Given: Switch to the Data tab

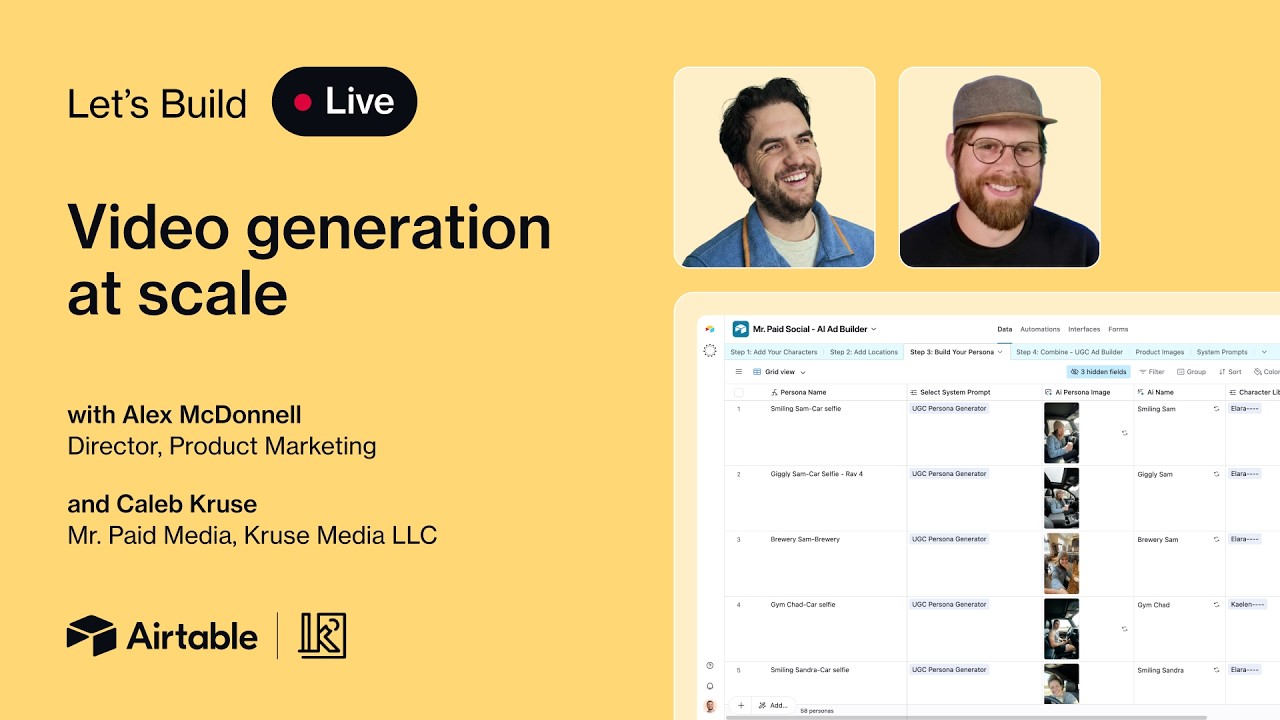Looking at the screenshot, I should 1005,329.
